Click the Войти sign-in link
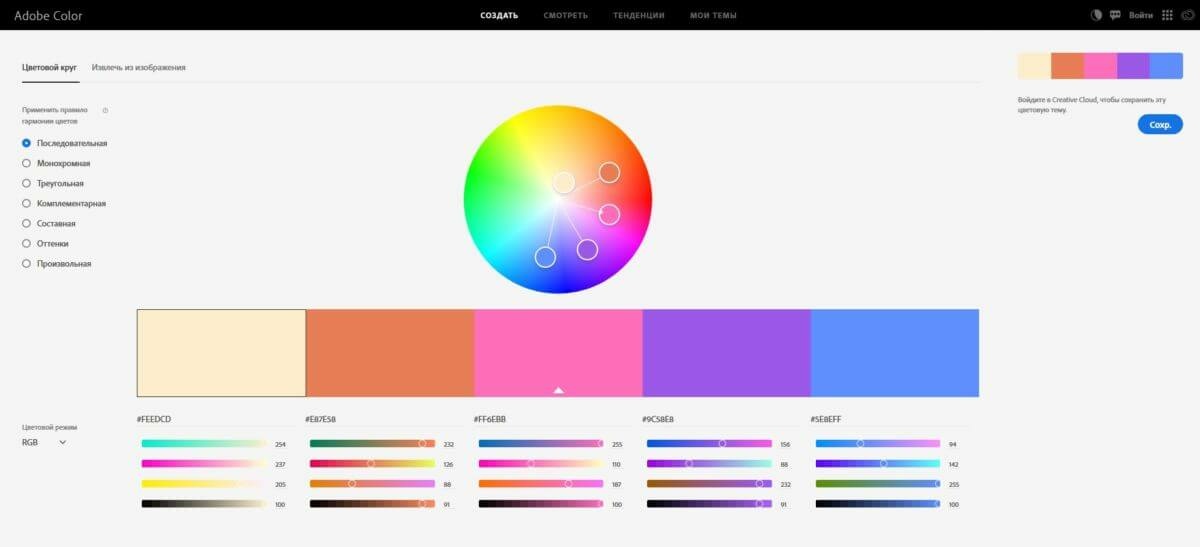Viewport: 1200px width, 547px height. click(x=1141, y=16)
